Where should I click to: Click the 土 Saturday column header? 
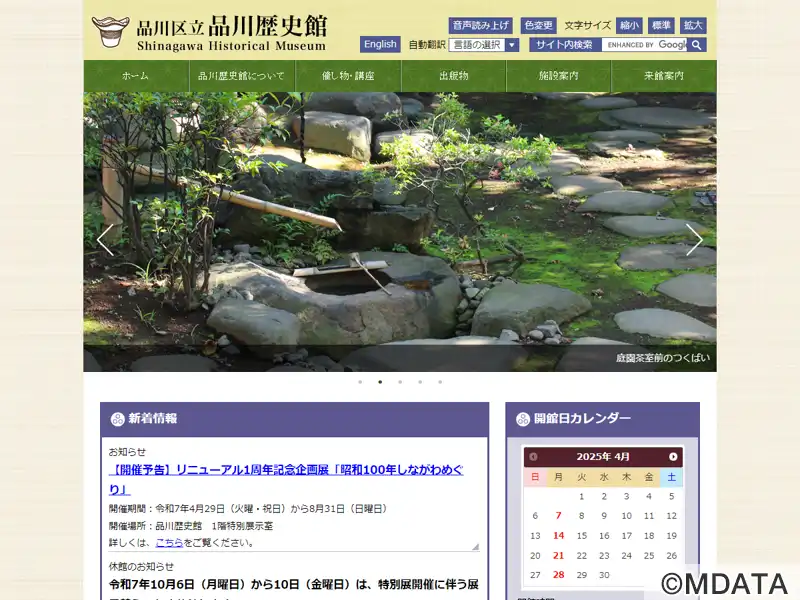point(671,477)
